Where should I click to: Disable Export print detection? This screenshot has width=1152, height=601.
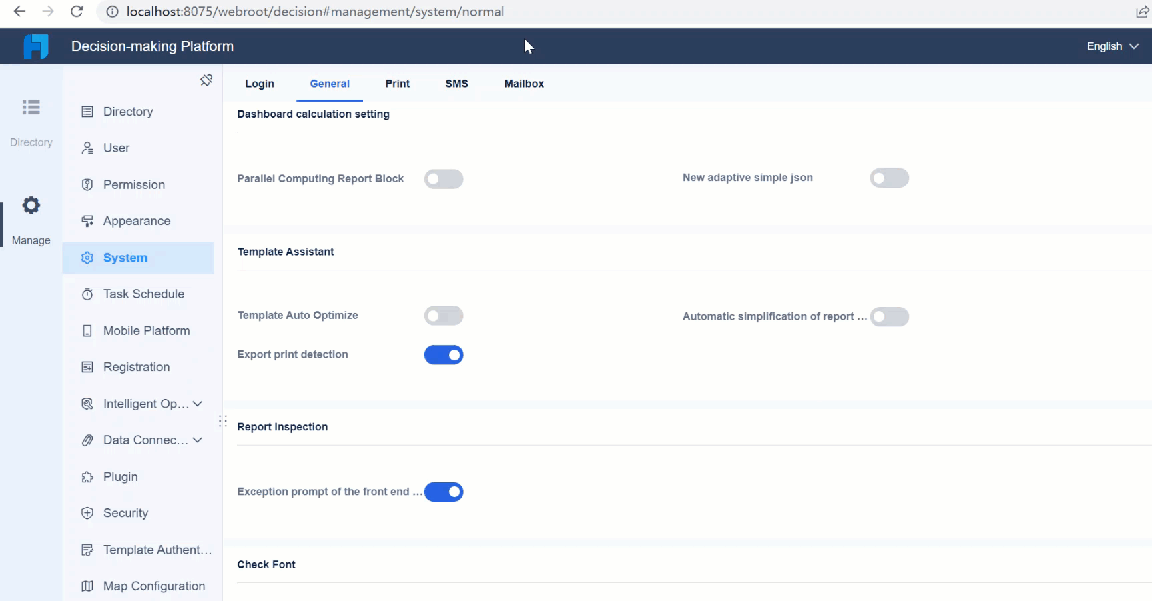443,354
